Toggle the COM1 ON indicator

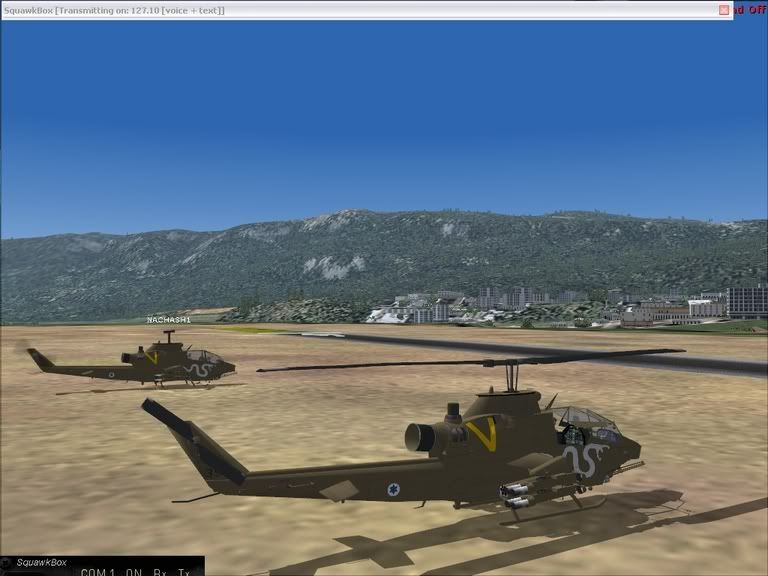134,572
